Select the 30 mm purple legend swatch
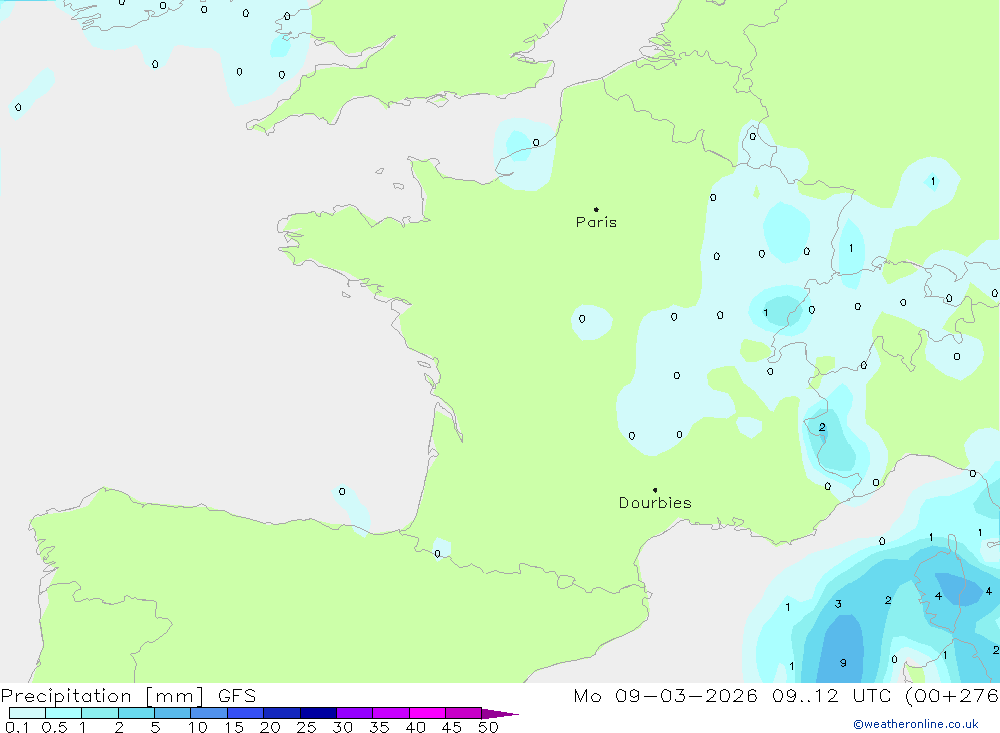Viewport: 1000px width, 733px height. [354, 713]
